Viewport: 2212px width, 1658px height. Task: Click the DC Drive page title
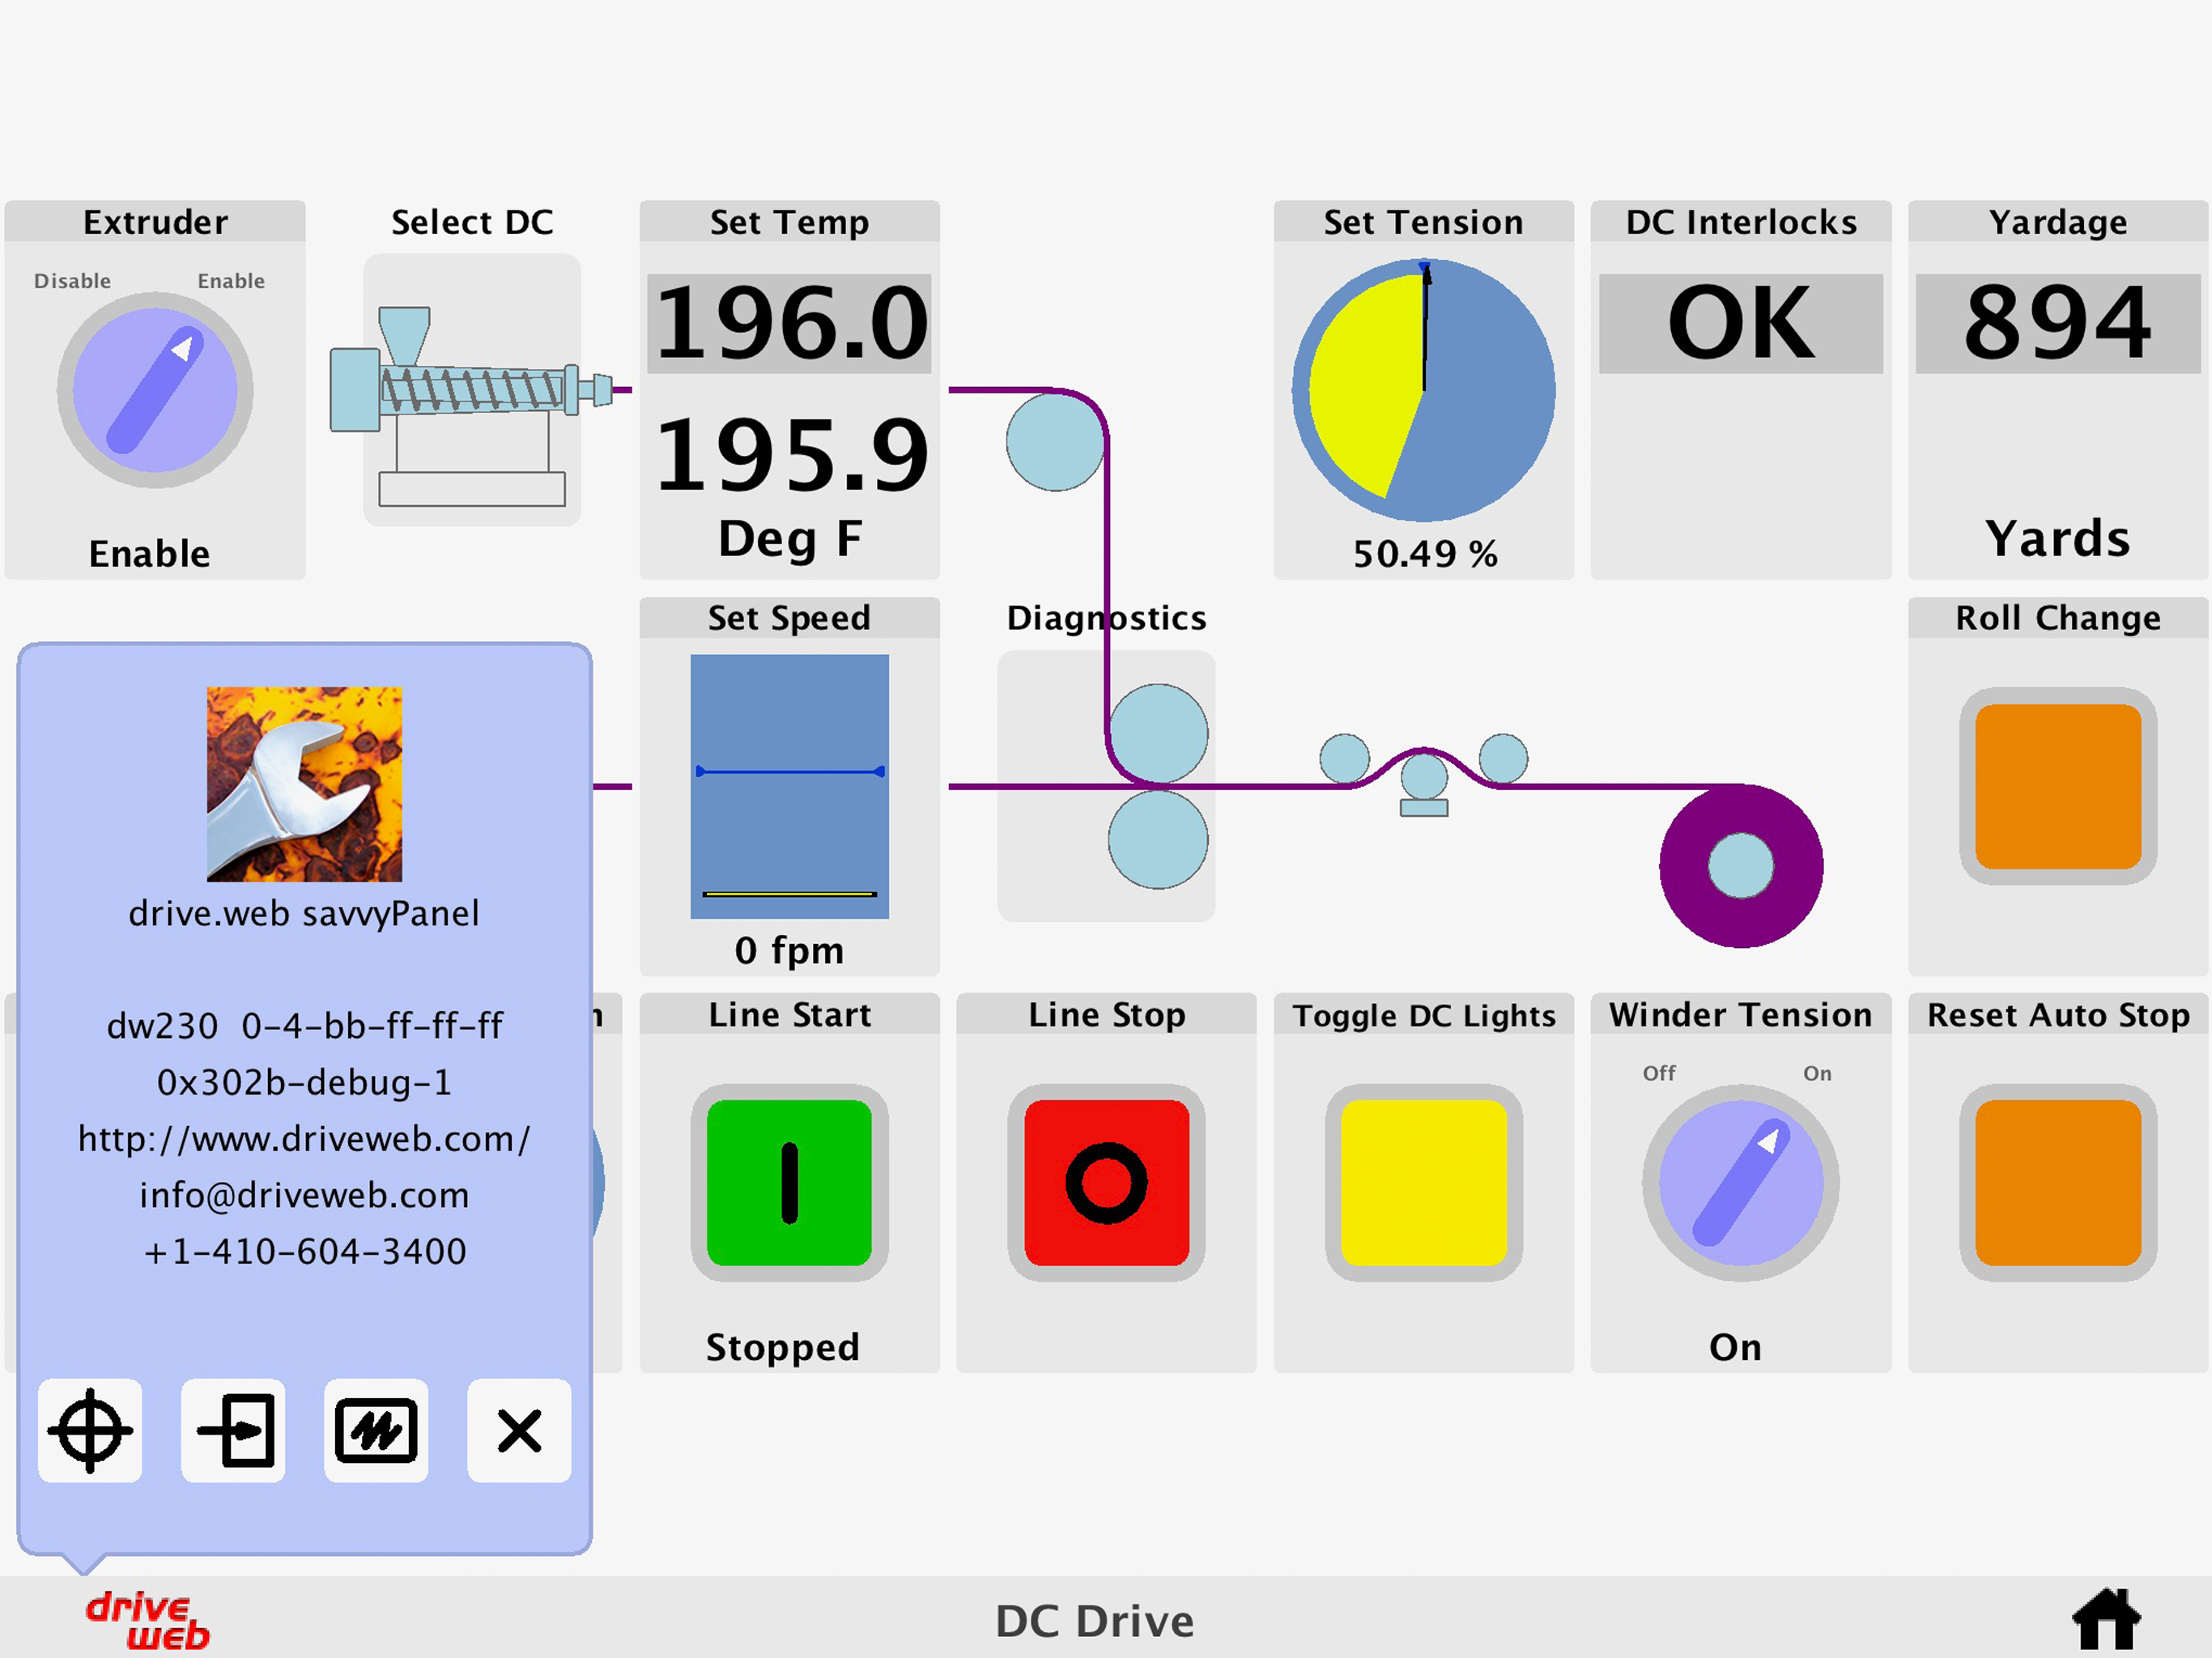(x=1095, y=1621)
